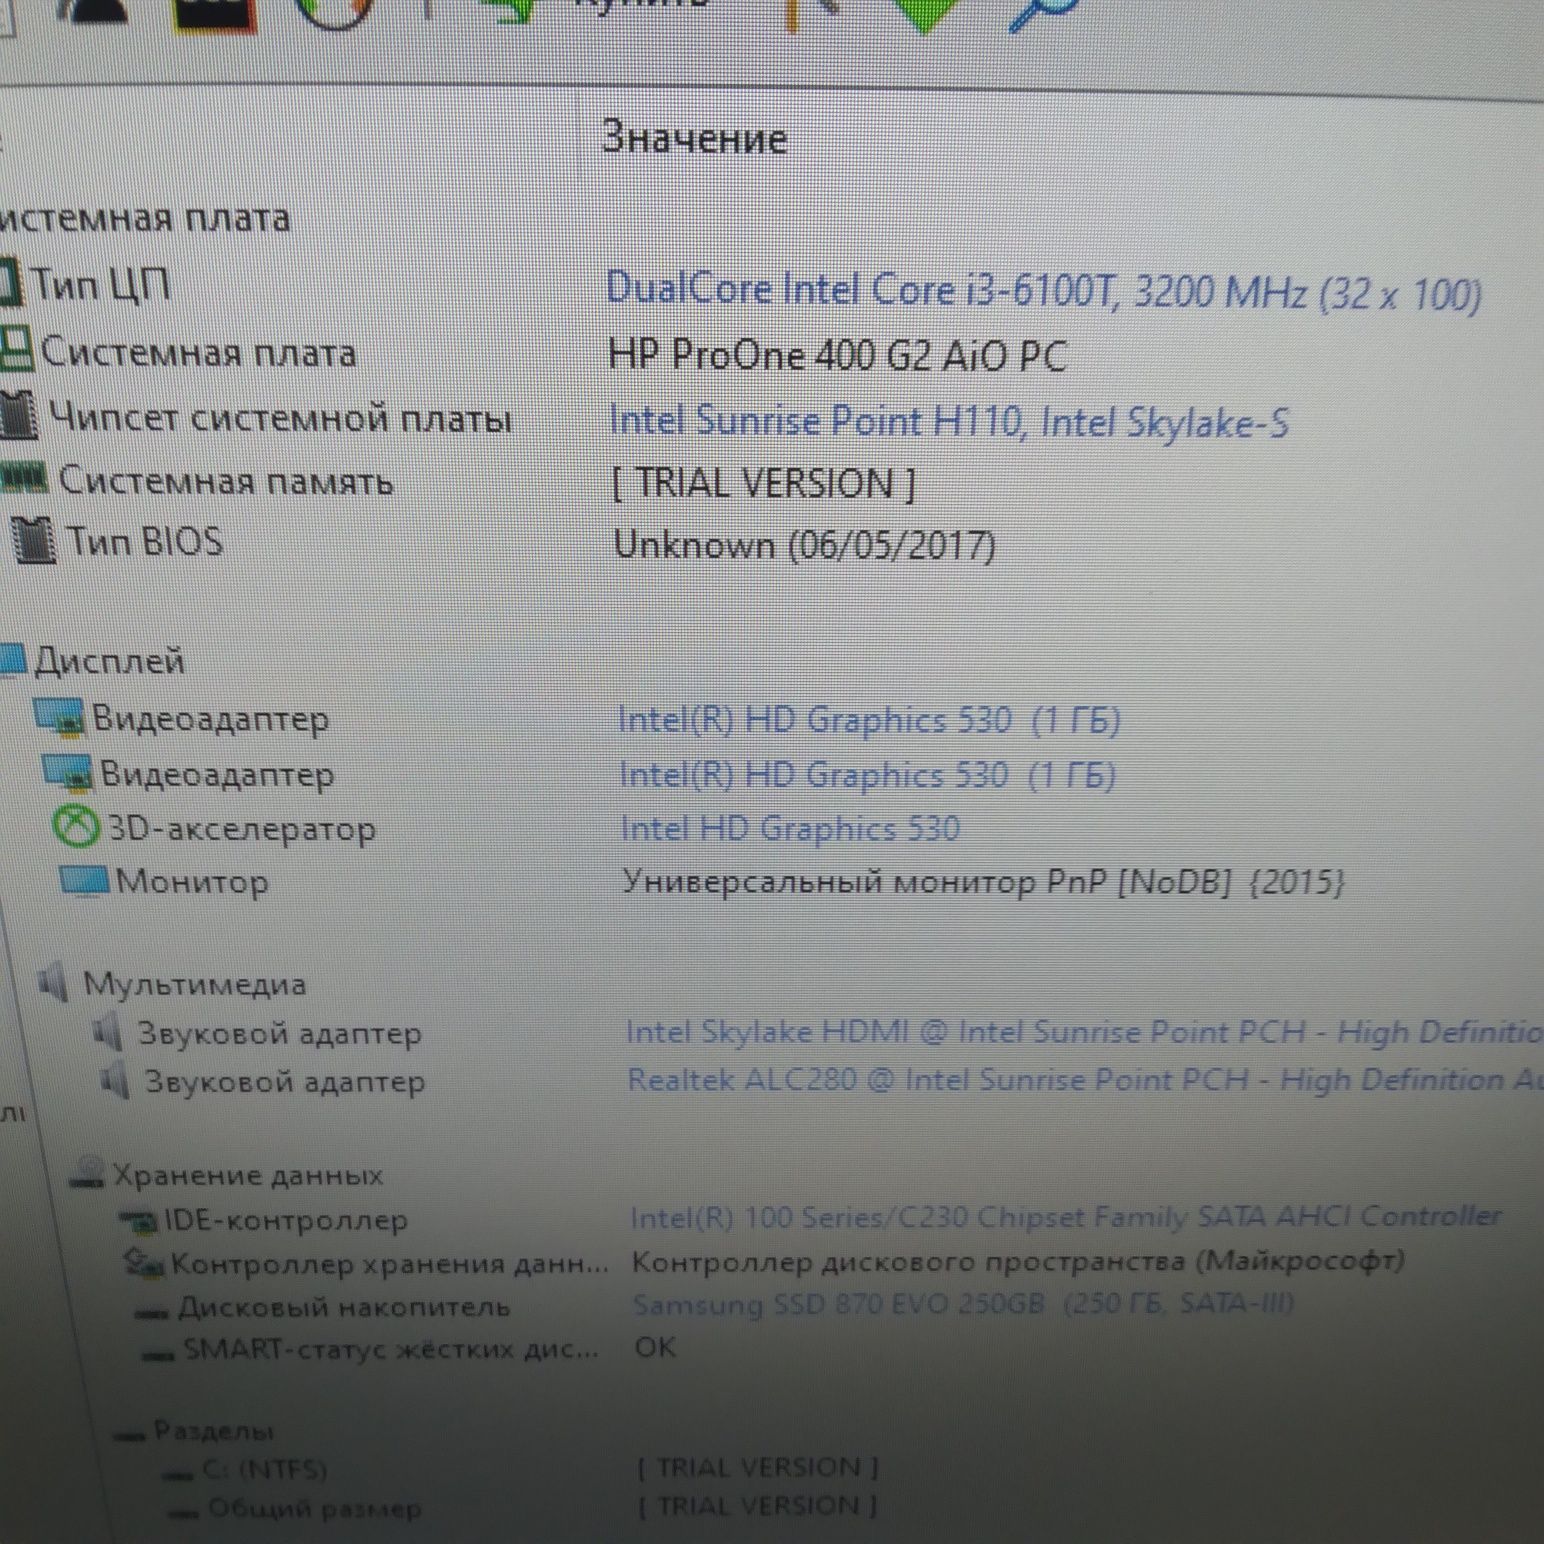1544x1544 pixels.
Task: Click the second Звуковой адаптер speaker icon
Action: (x=115, y=1080)
